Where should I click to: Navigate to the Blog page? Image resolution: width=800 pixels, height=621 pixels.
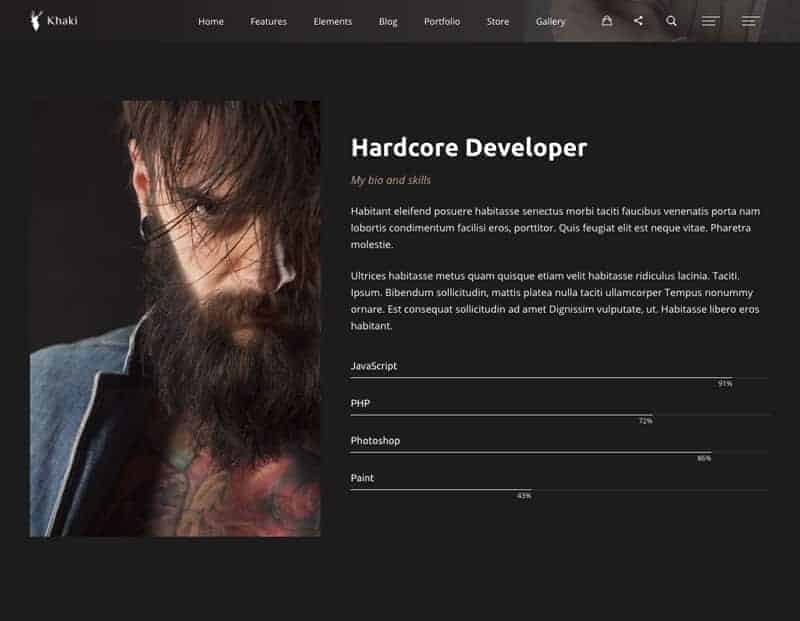(x=388, y=21)
